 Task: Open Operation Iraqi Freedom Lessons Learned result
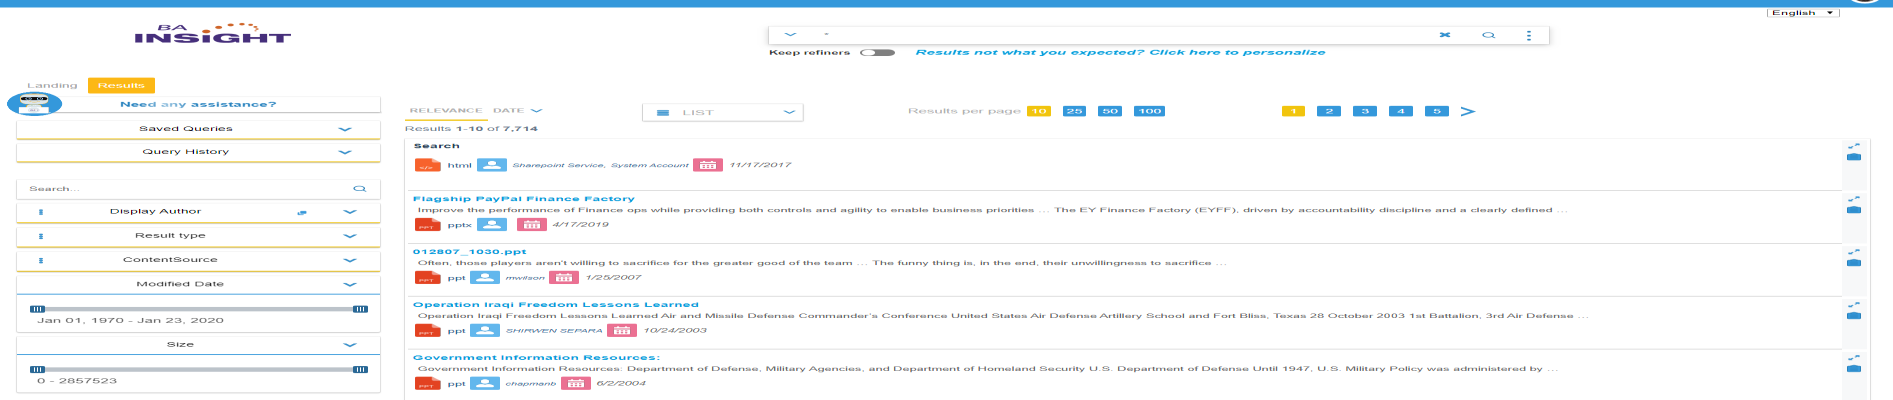click(555, 305)
